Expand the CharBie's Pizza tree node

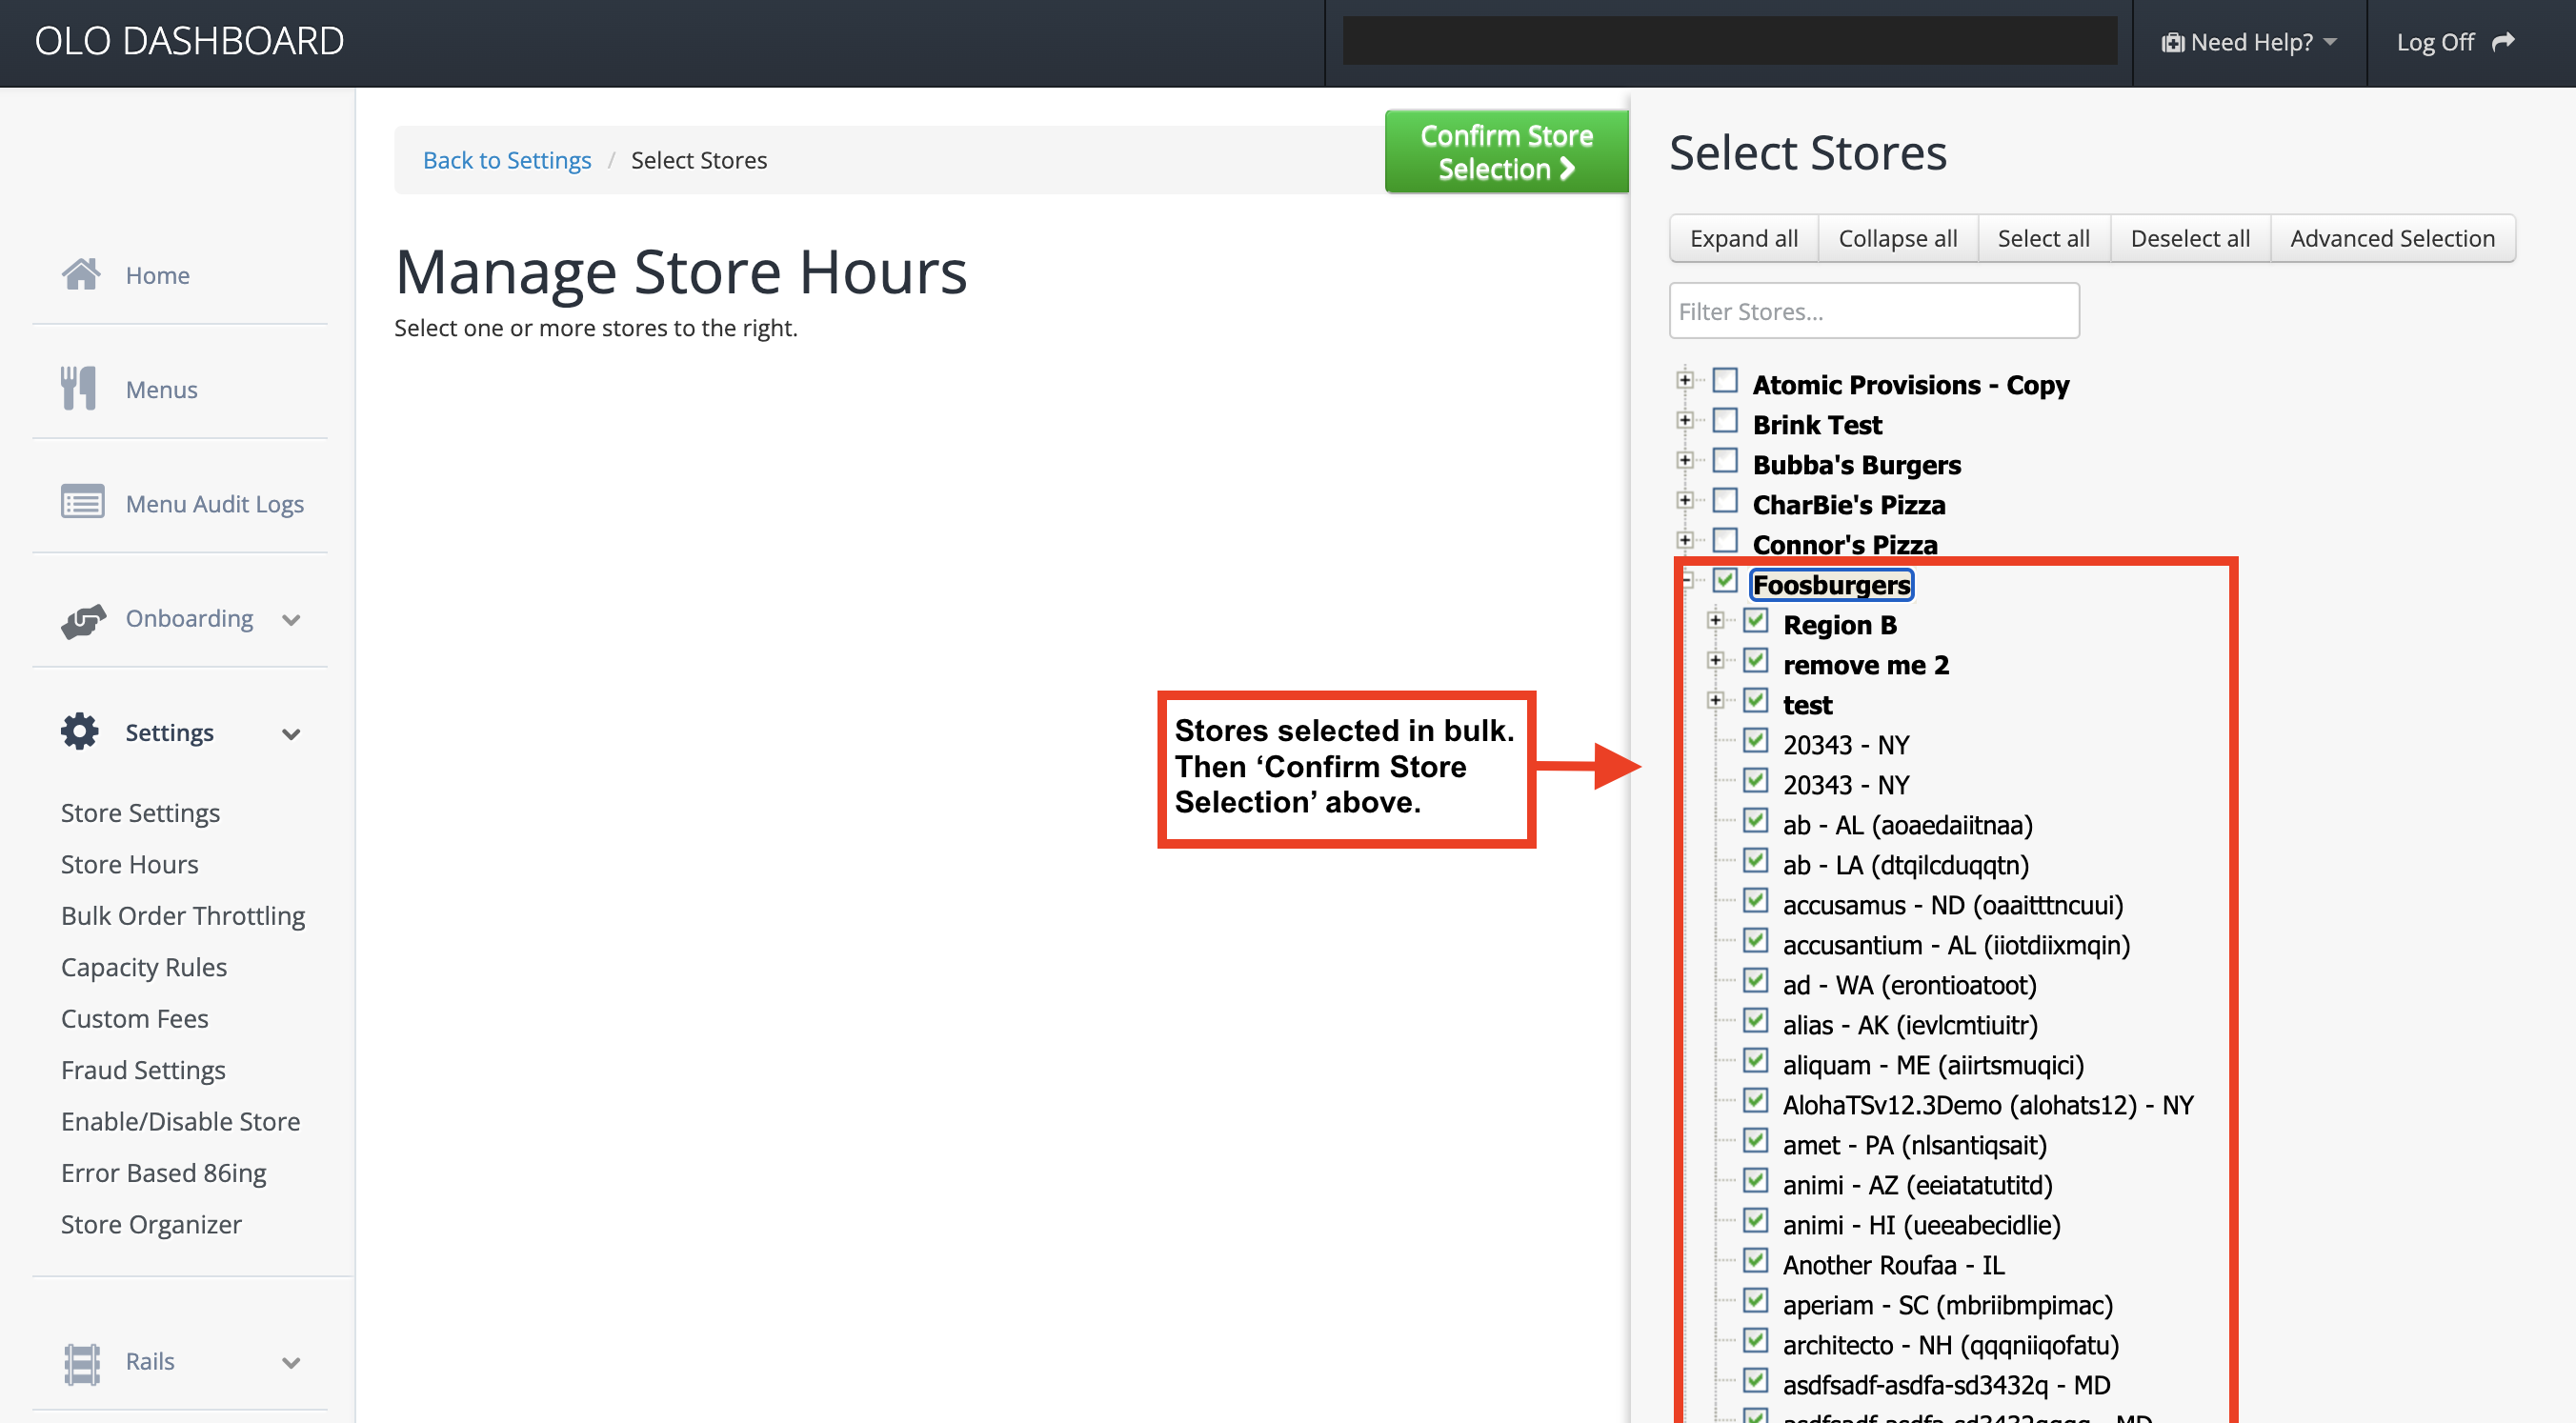[1685, 500]
